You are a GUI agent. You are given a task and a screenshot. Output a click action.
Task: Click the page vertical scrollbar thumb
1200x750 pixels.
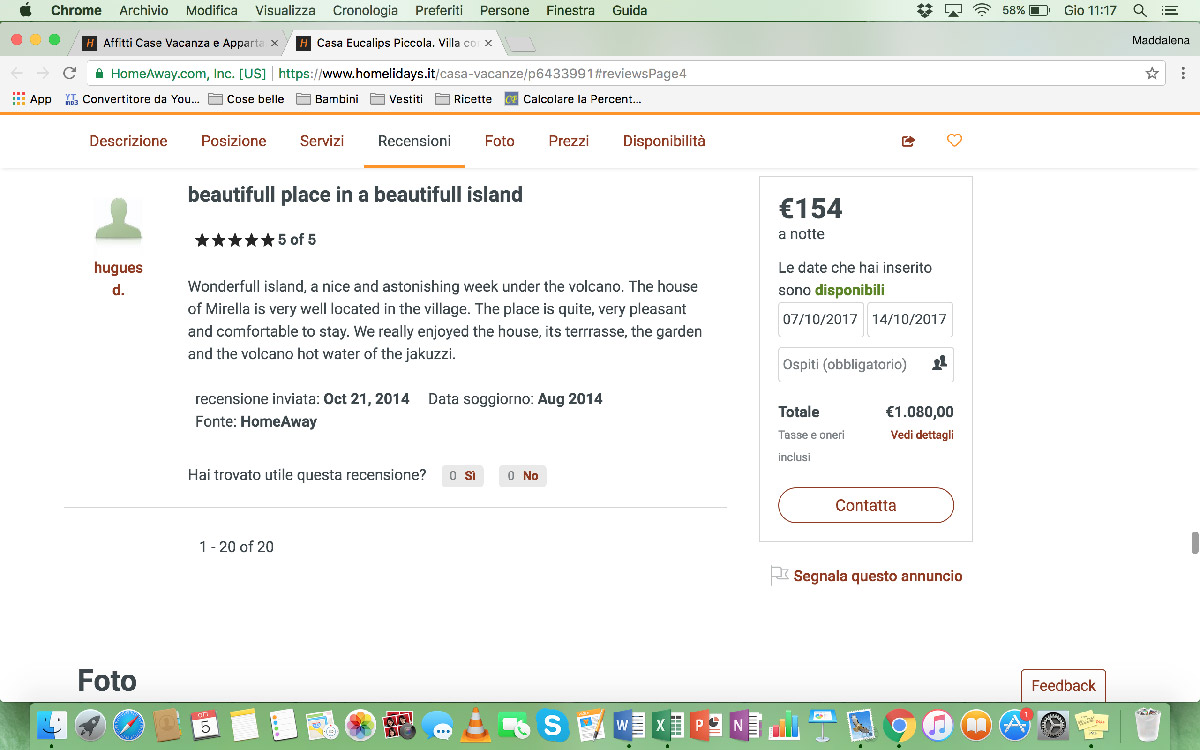click(1194, 542)
